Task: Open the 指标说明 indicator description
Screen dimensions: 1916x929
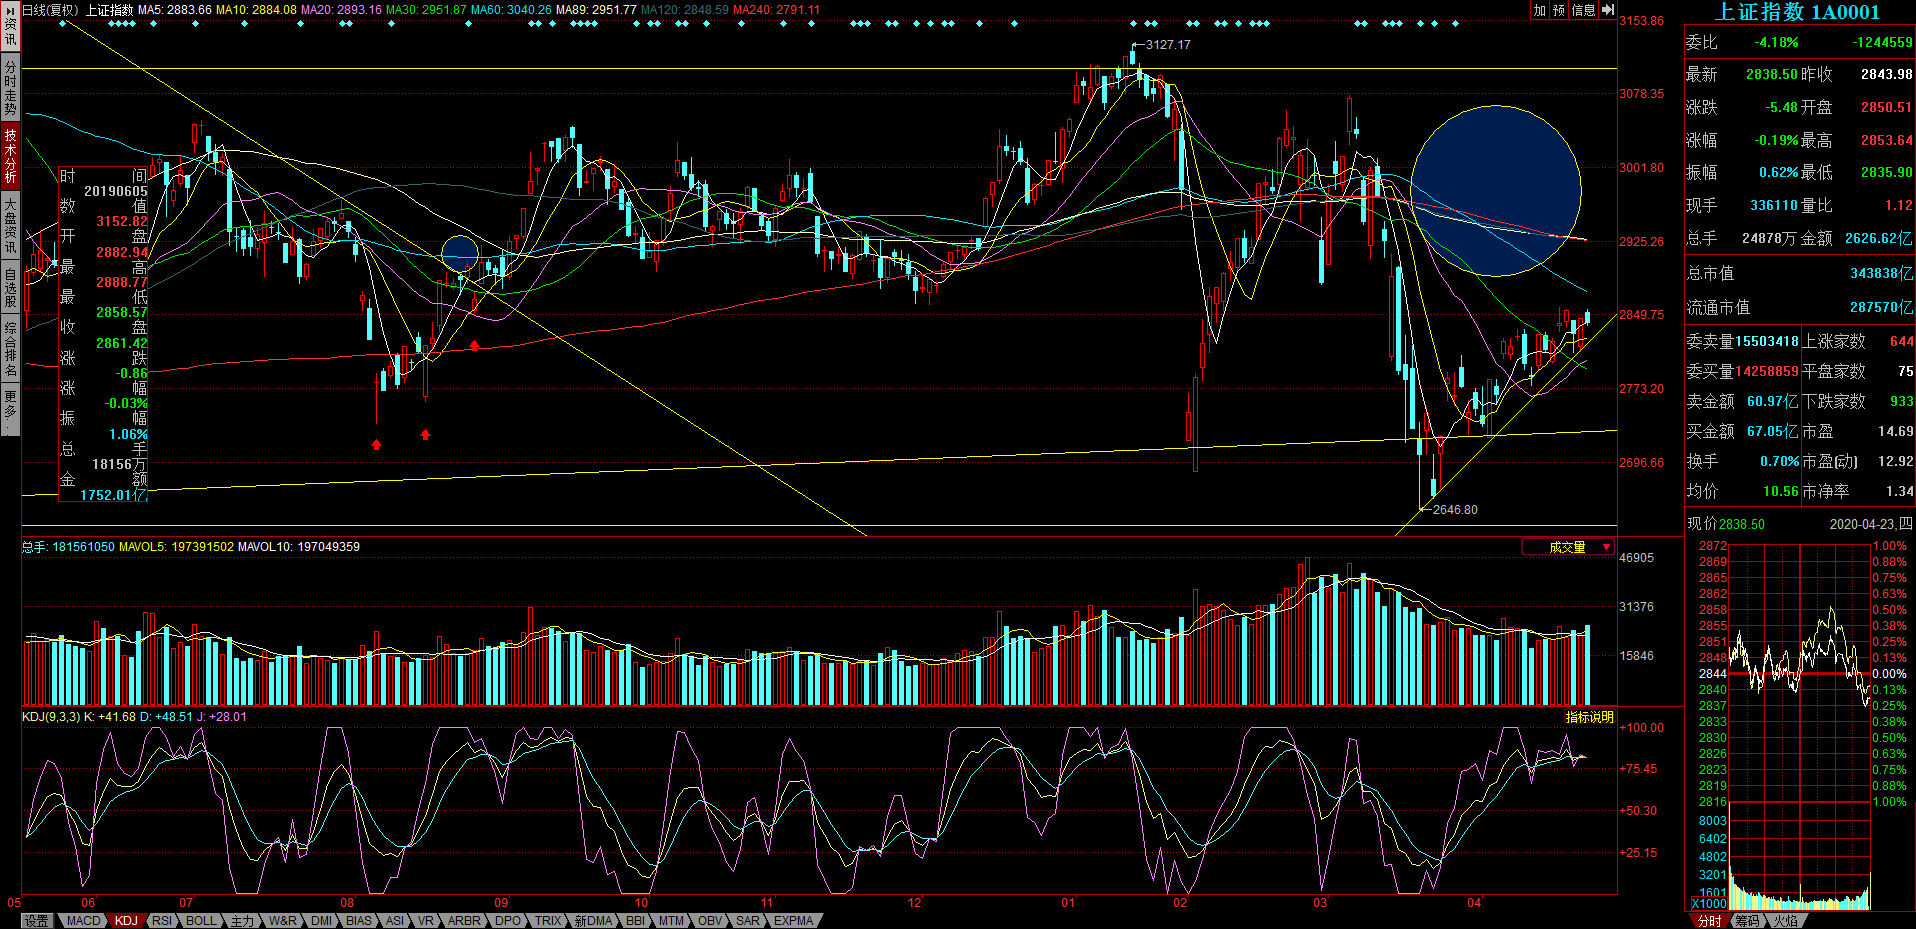Action: click(x=1589, y=717)
